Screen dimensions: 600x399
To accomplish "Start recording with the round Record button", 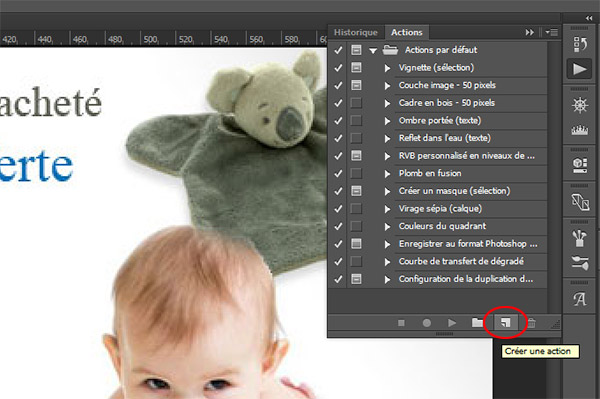I will [x=427, y=323].
